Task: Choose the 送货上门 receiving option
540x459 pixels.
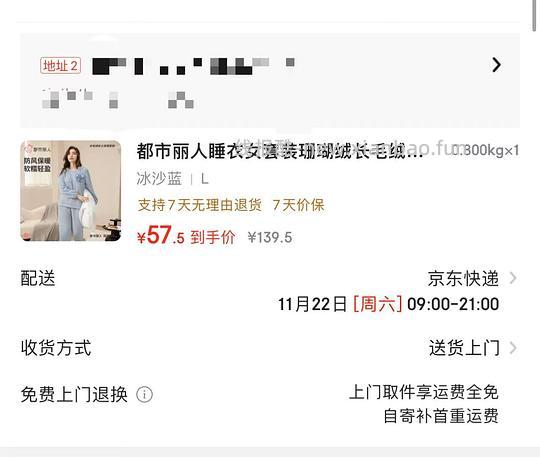Action: 464,348
